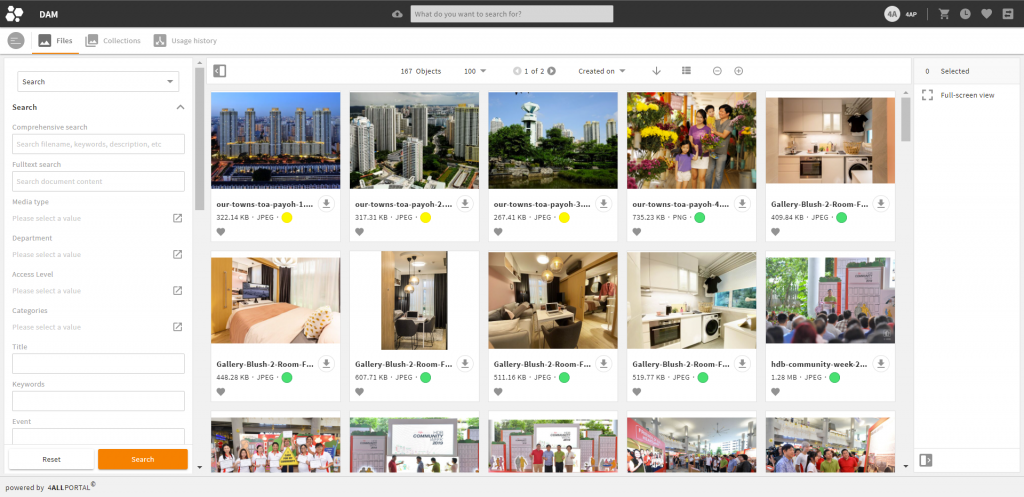Collapse left panel via toolbar toggle icon
Screen dimensions: 1024x497
pos(220,71)
